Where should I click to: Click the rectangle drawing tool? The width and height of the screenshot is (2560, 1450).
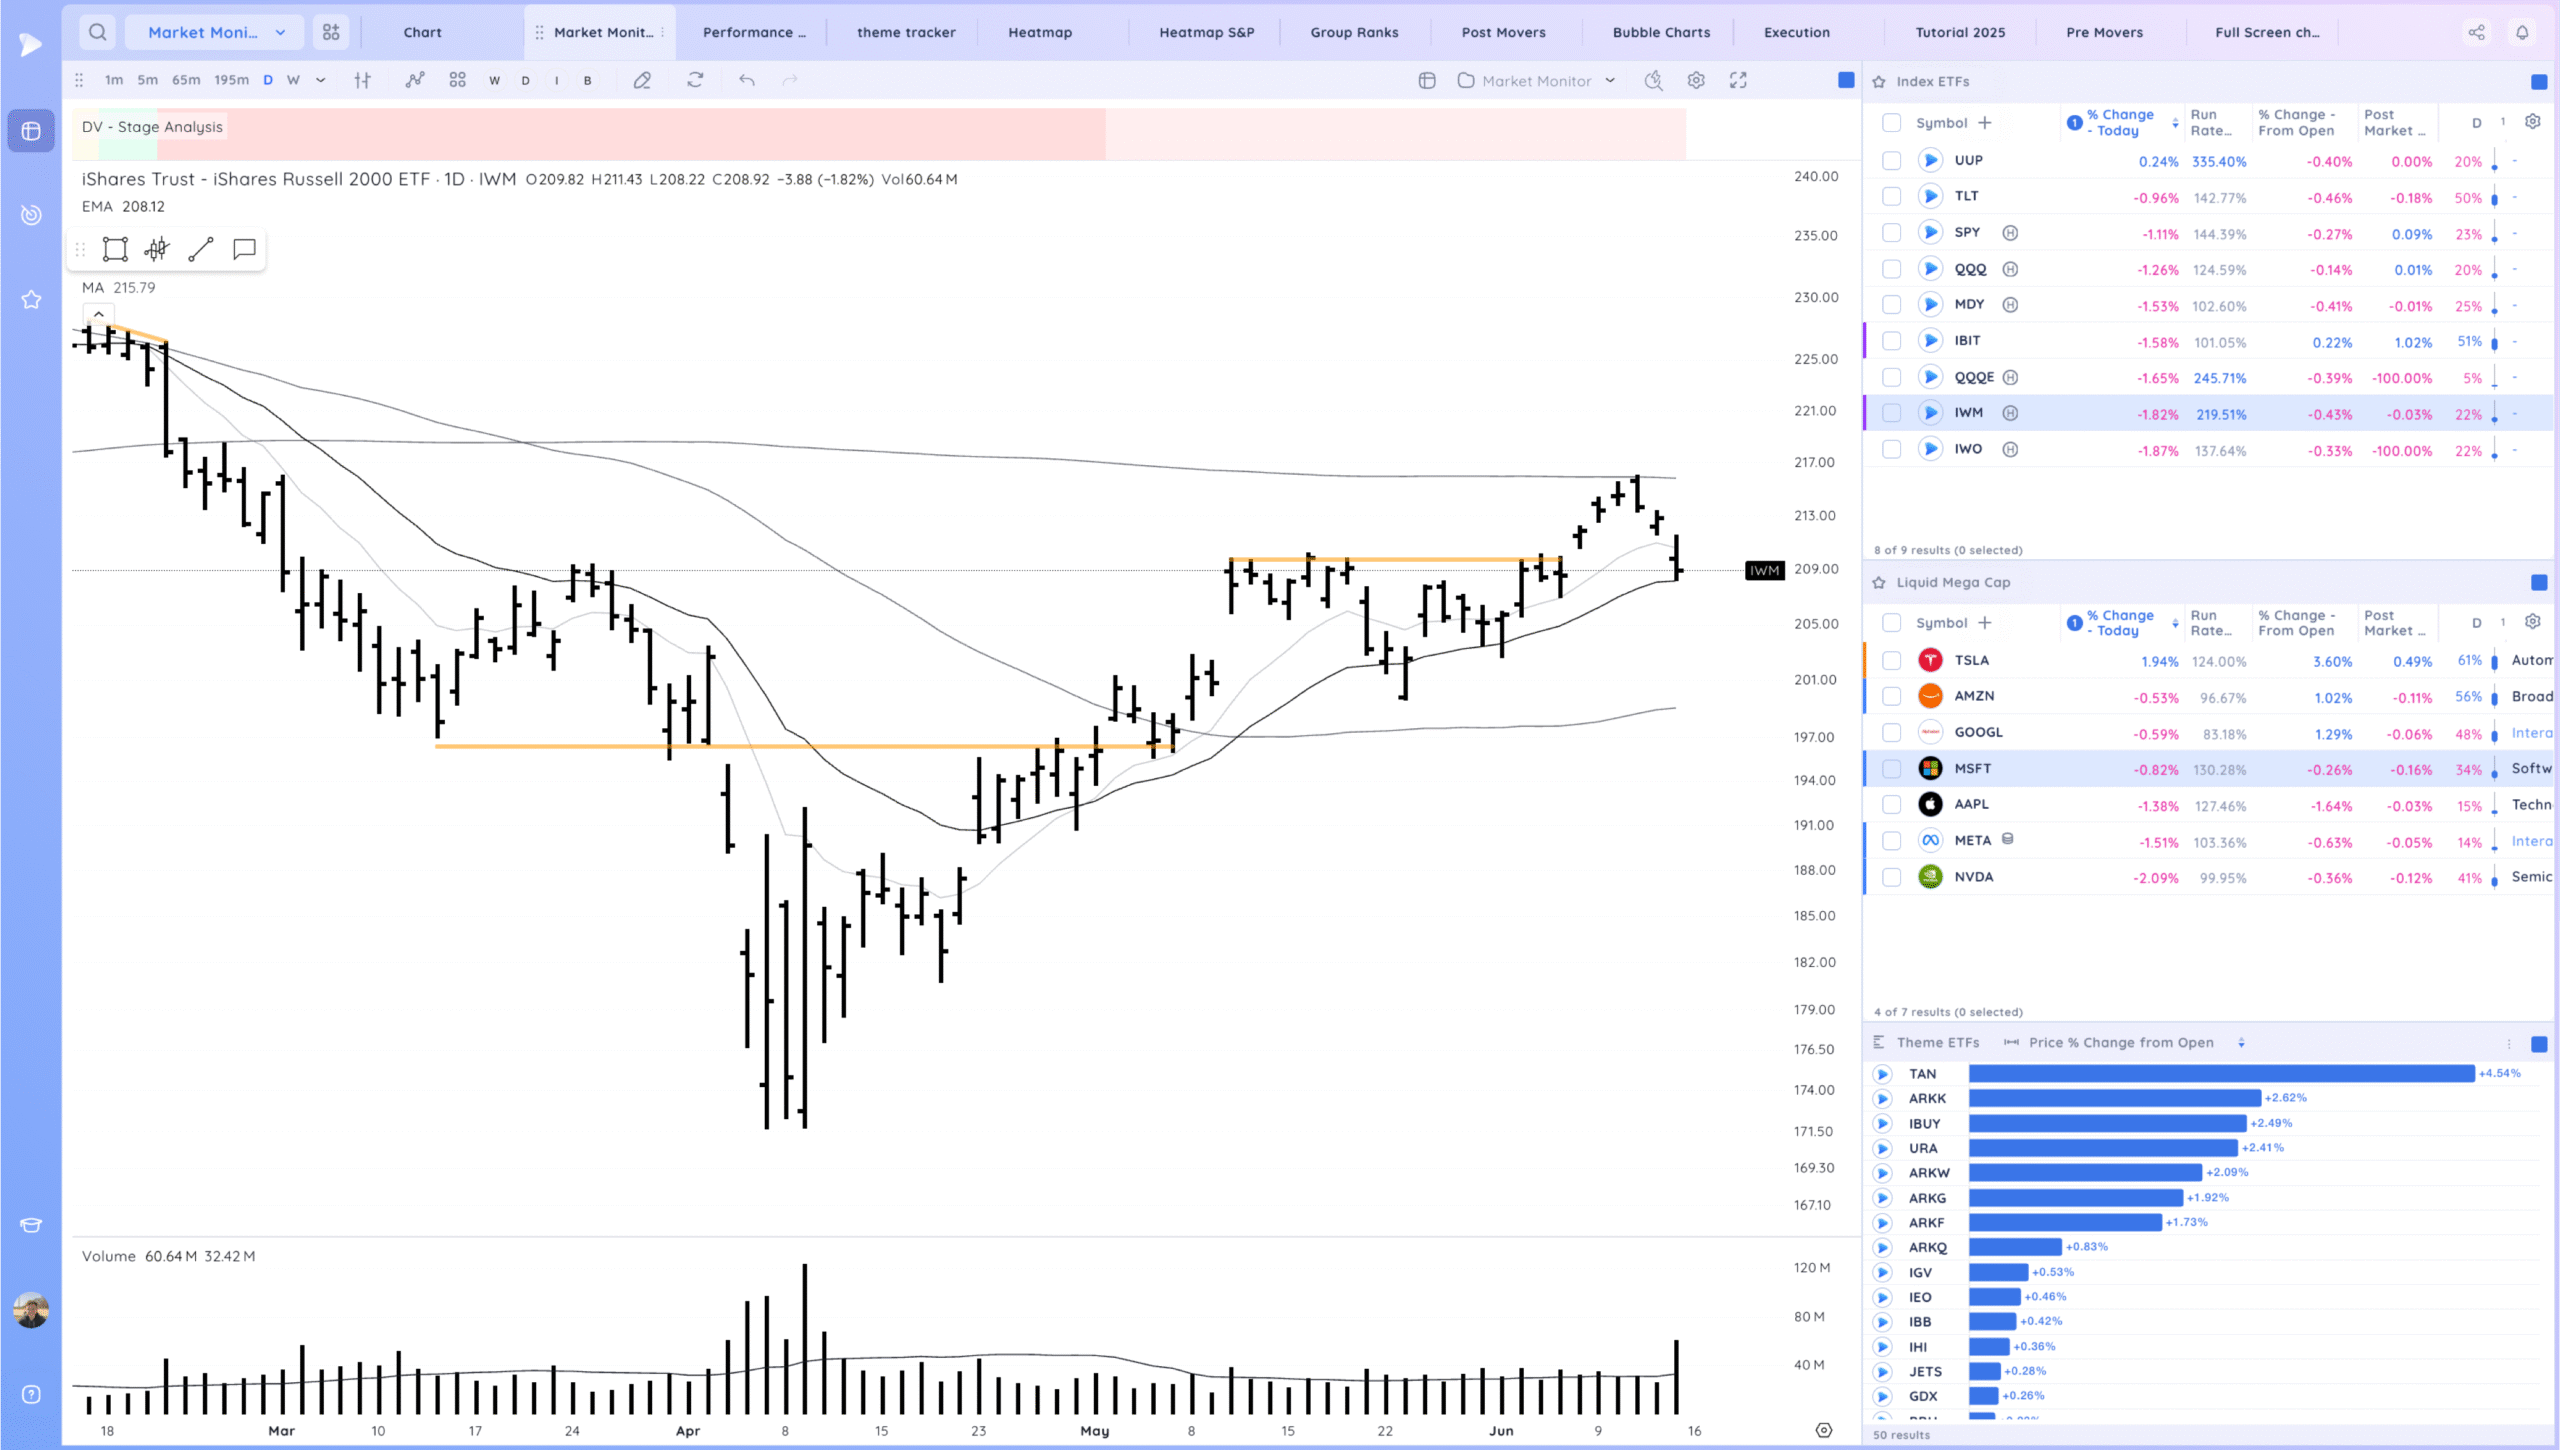point(115,249)
